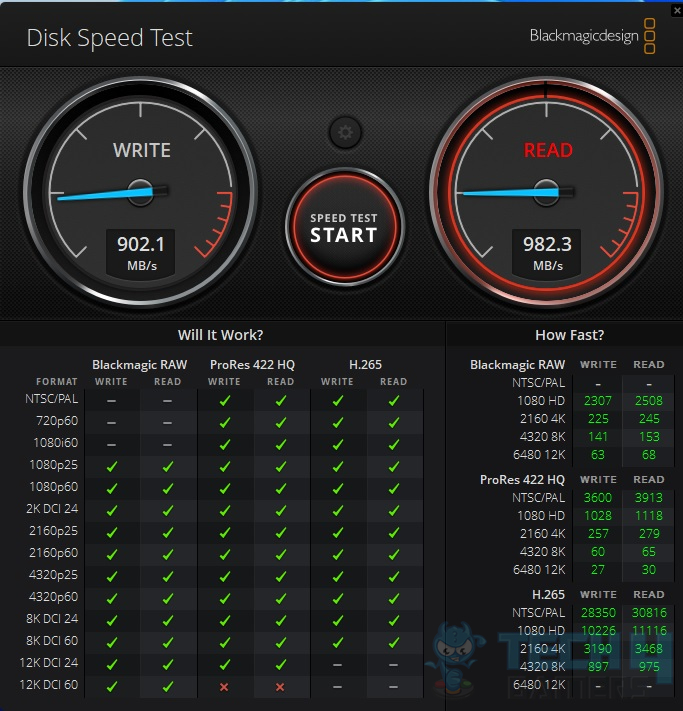
Task: Click the WRITE gauge dial
Action: [141, 192]
